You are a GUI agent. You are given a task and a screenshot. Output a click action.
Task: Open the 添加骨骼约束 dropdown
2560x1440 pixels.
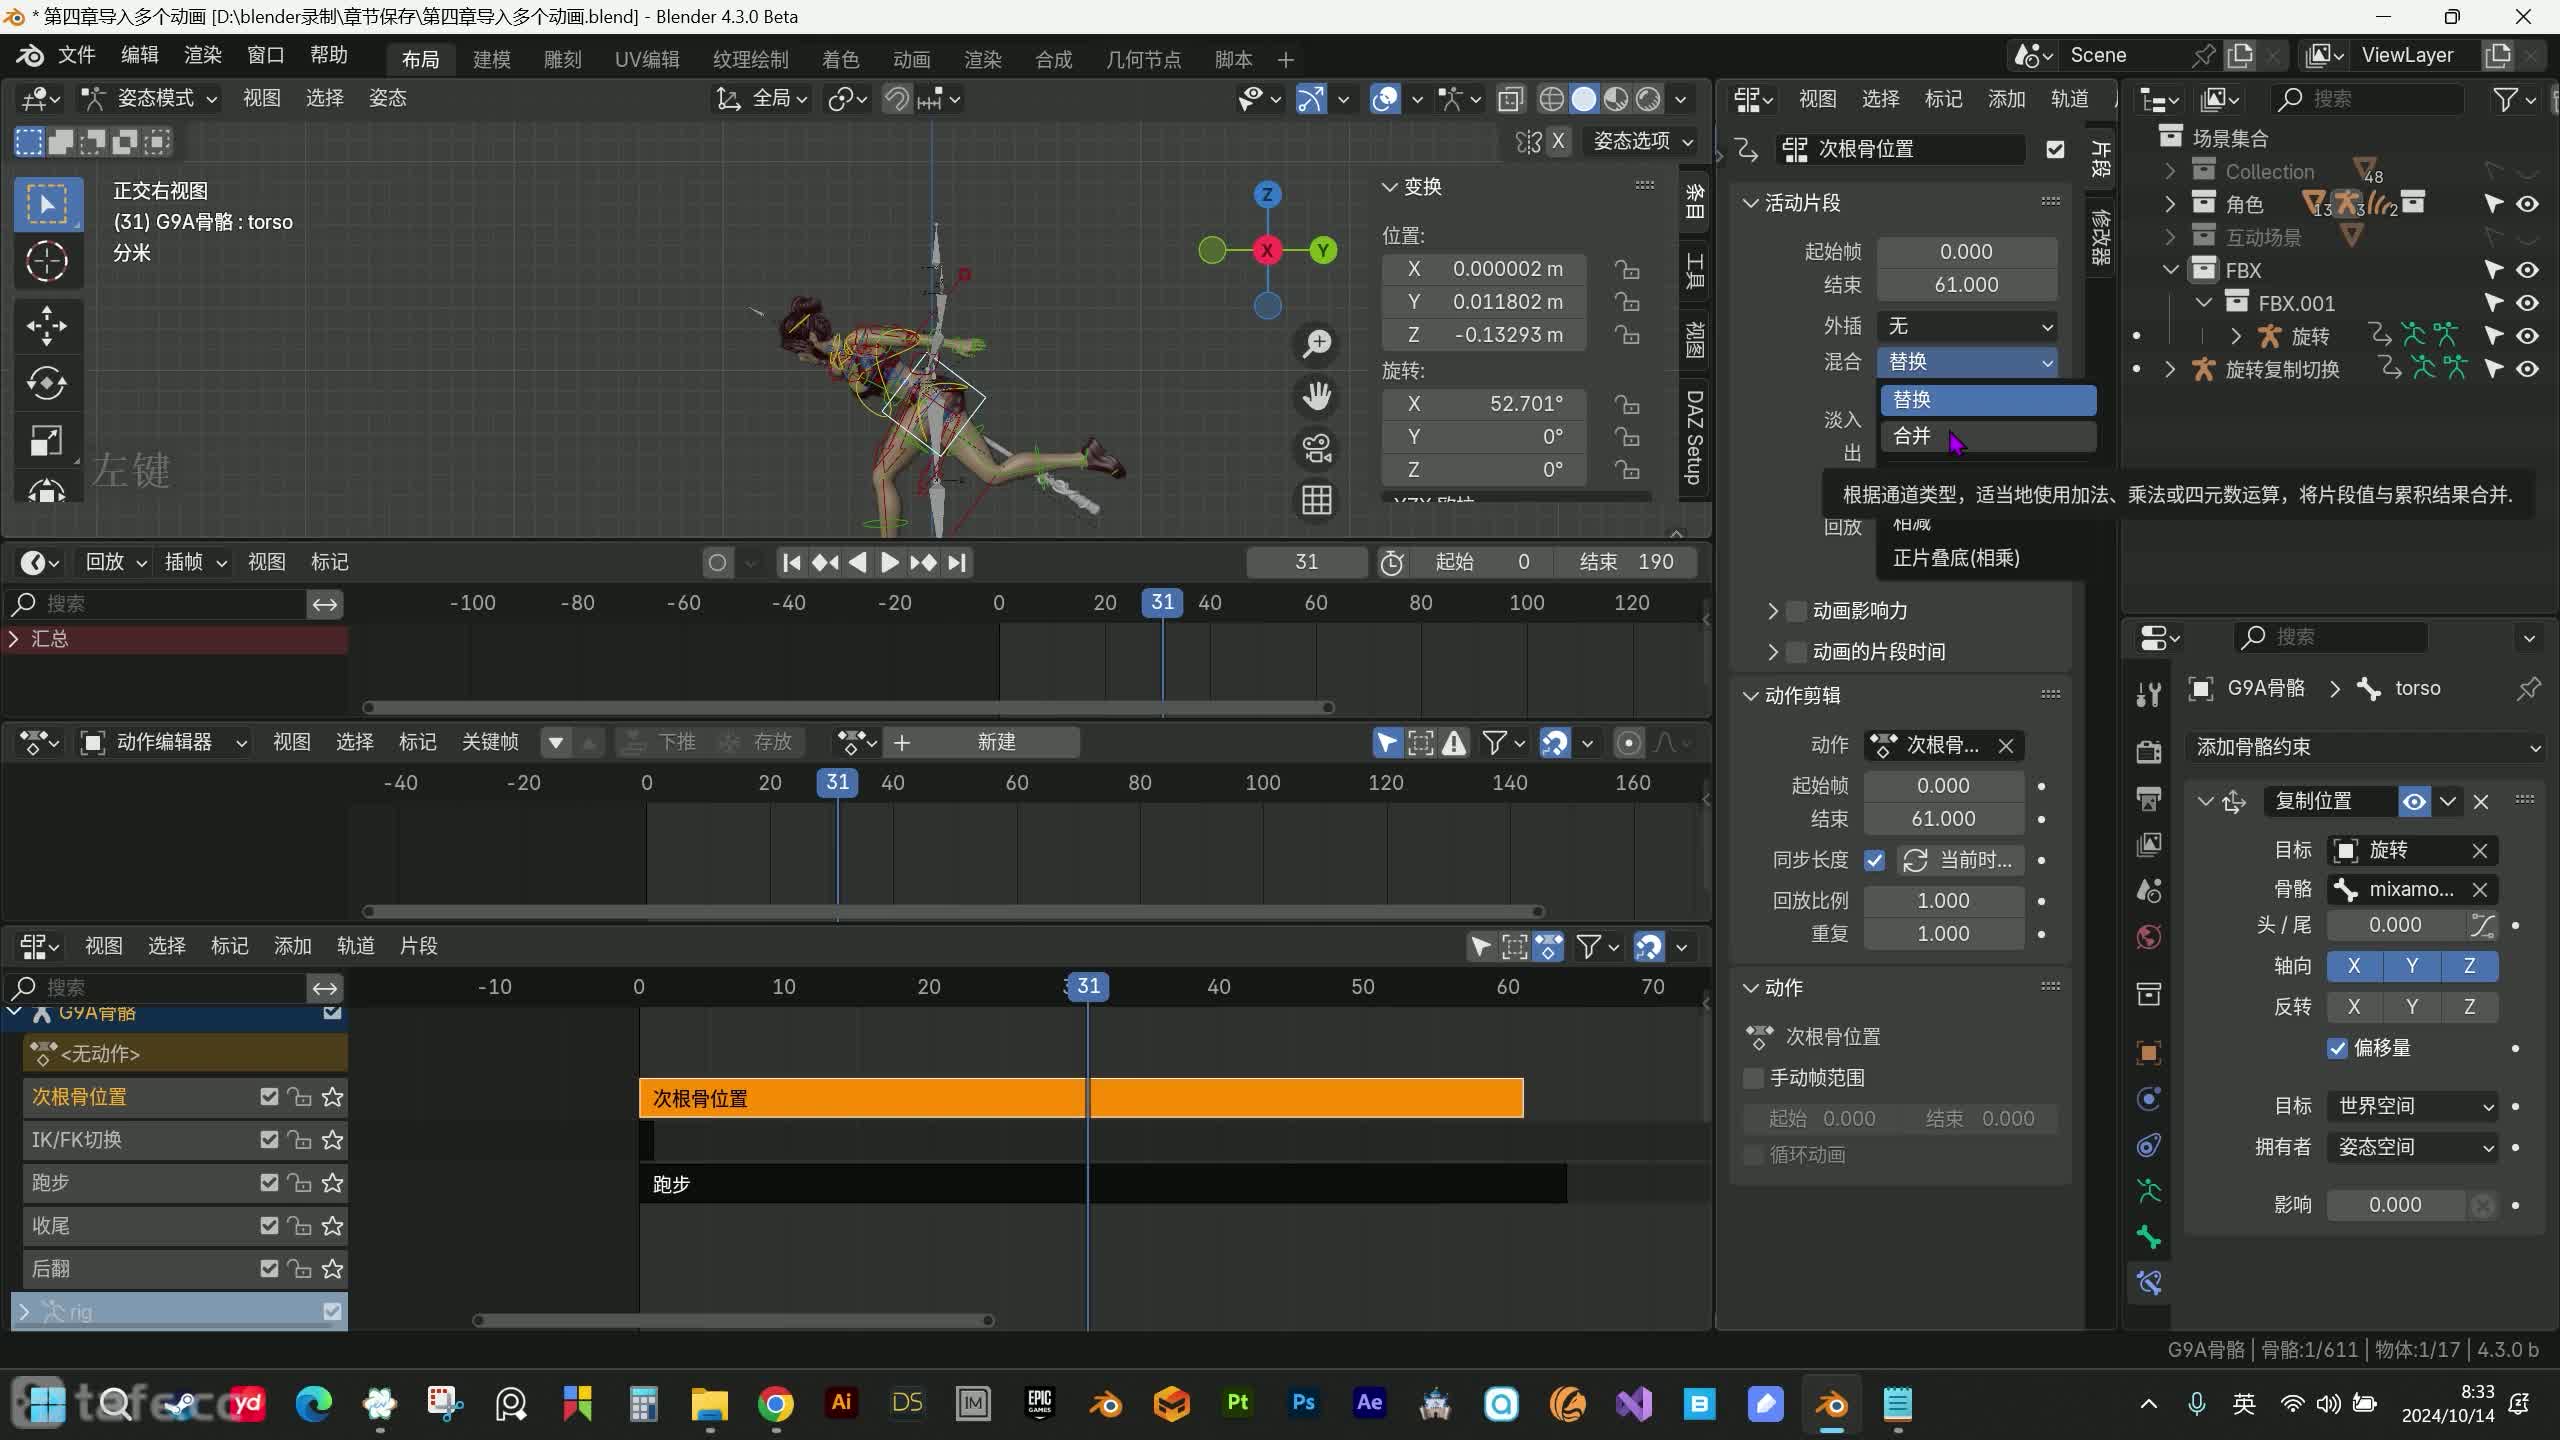click(2364, 747)
